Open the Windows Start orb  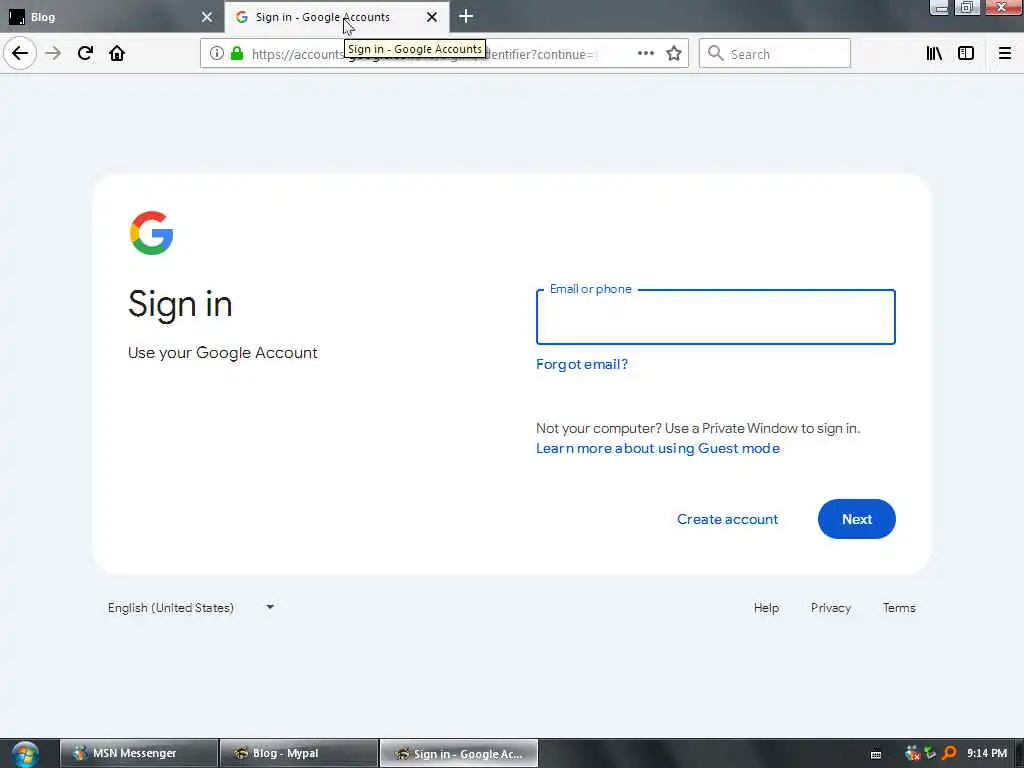point(25,754)
